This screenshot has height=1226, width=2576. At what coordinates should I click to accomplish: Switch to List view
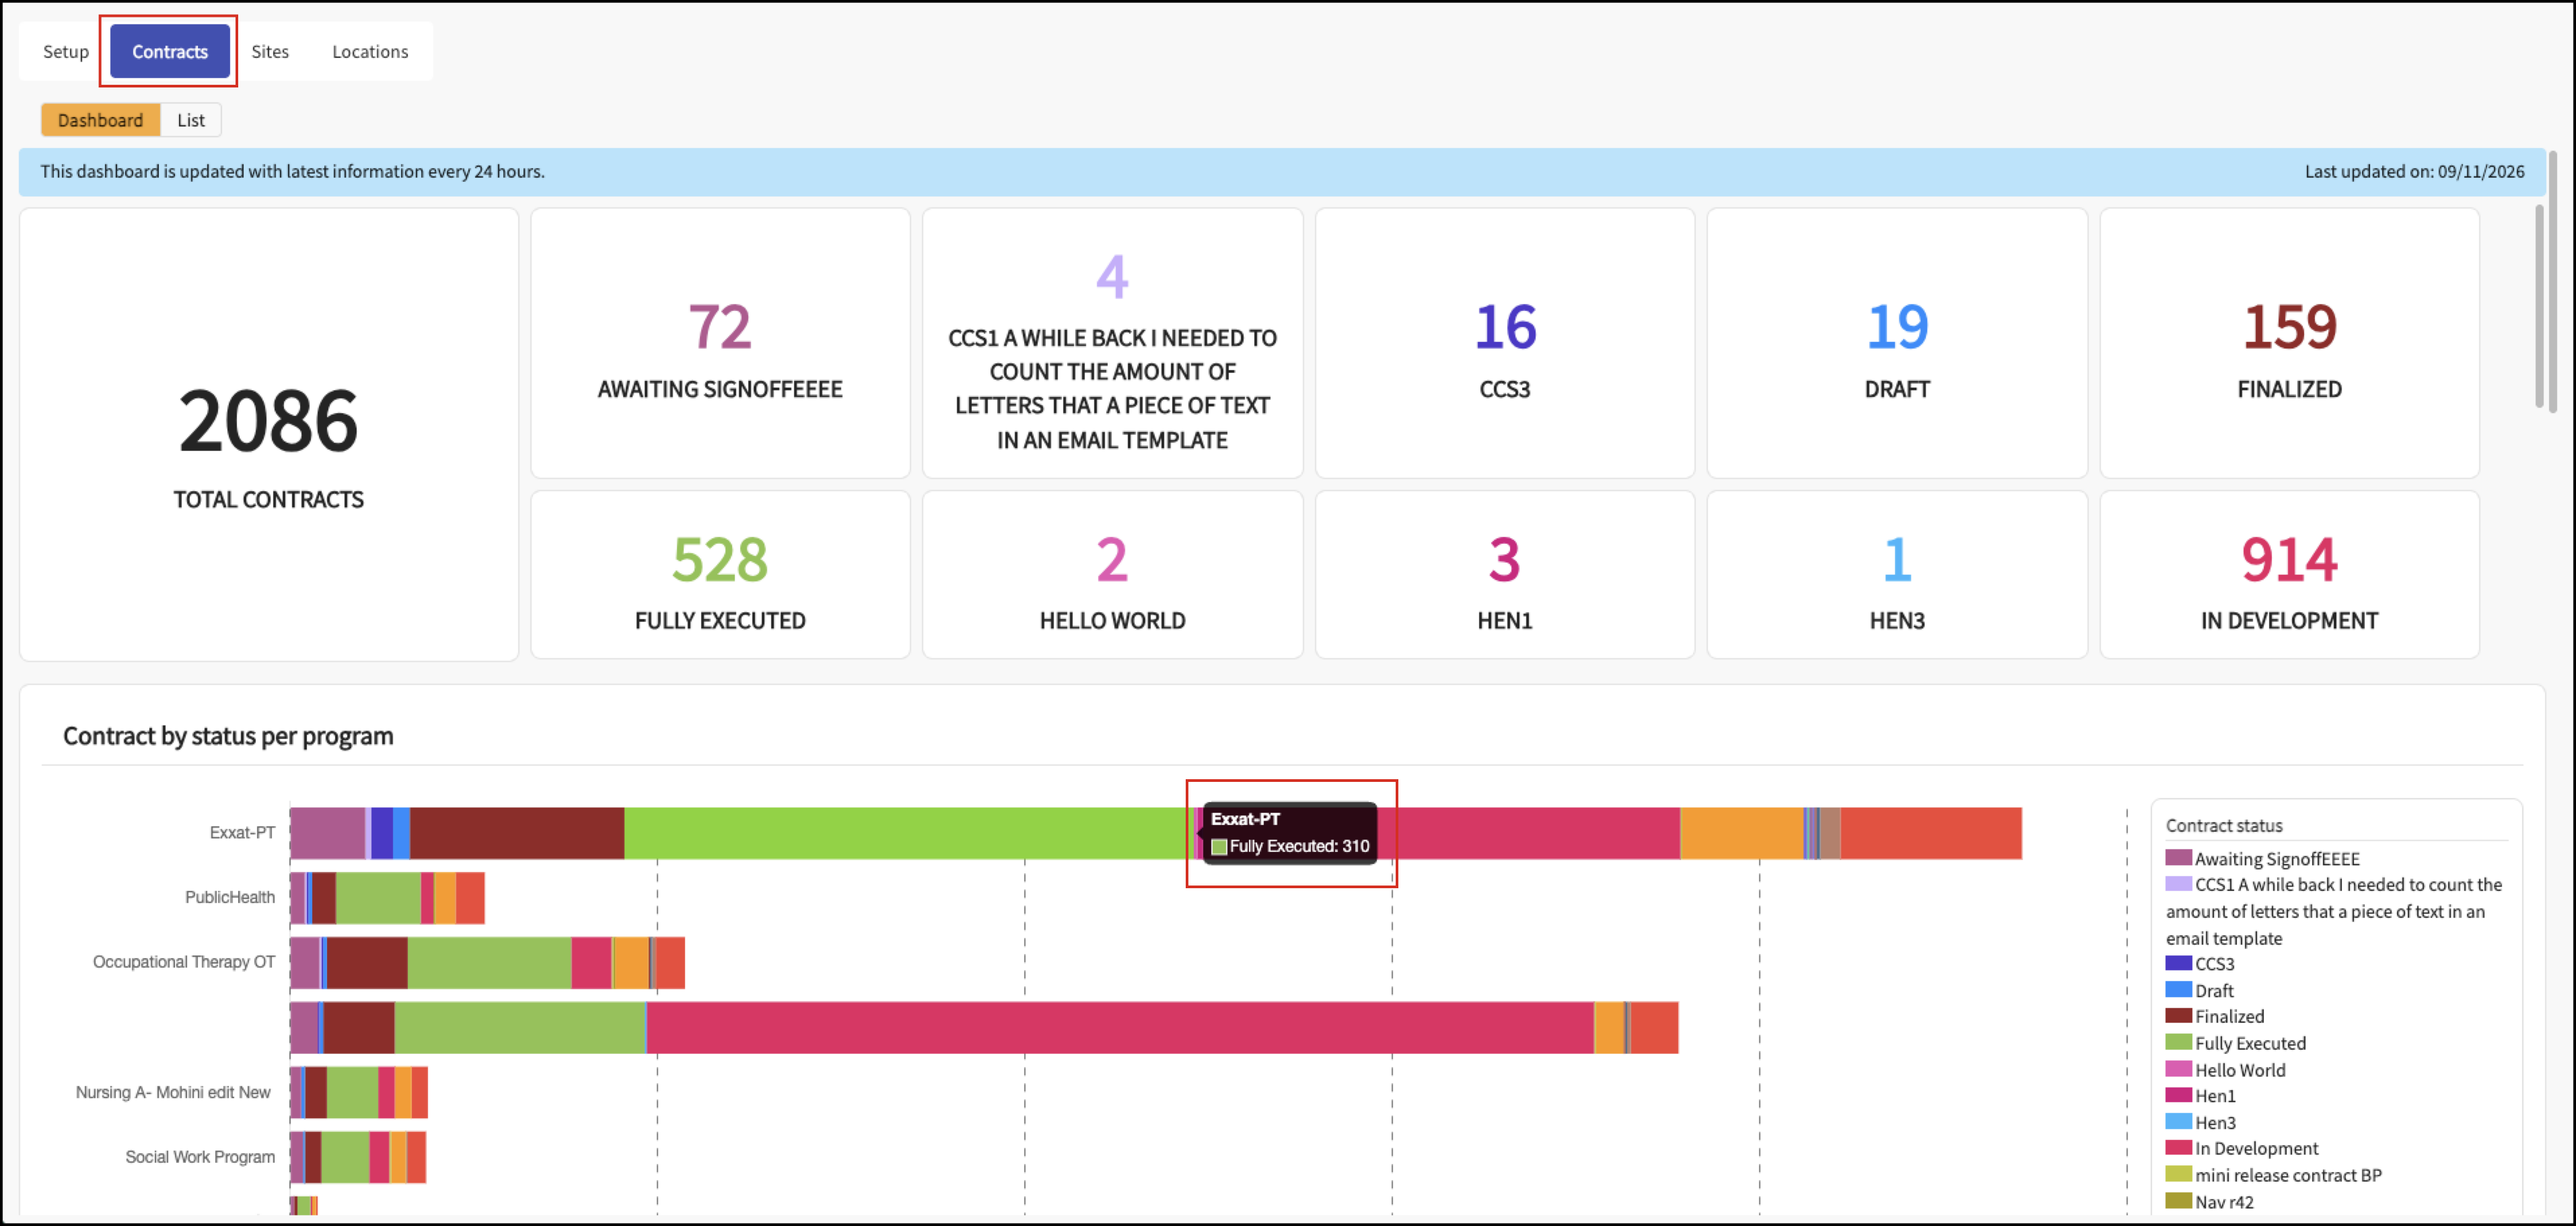coord(191,120)
